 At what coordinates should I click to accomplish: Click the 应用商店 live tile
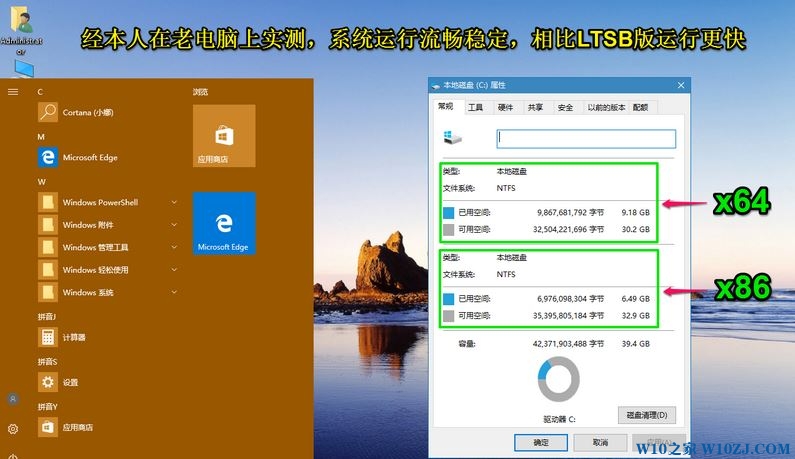pyautogui.click(x=224, y=136)
